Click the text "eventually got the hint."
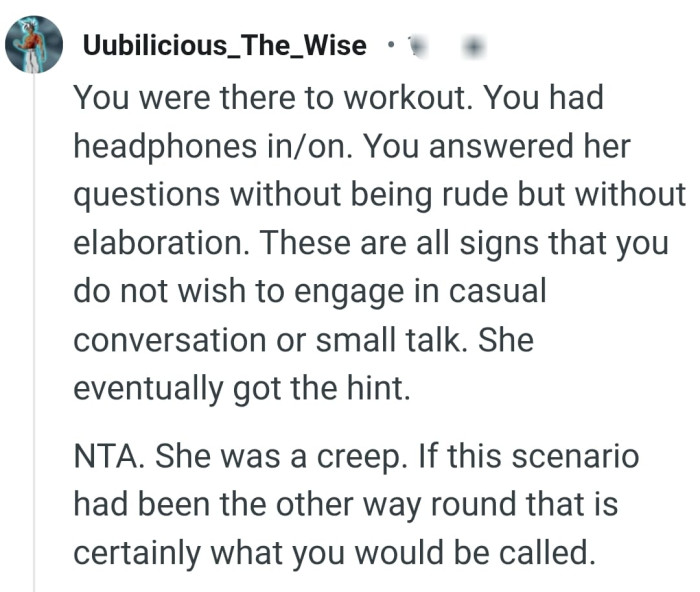Viewport: 700px width, 592px height. (x=242, y=388)
